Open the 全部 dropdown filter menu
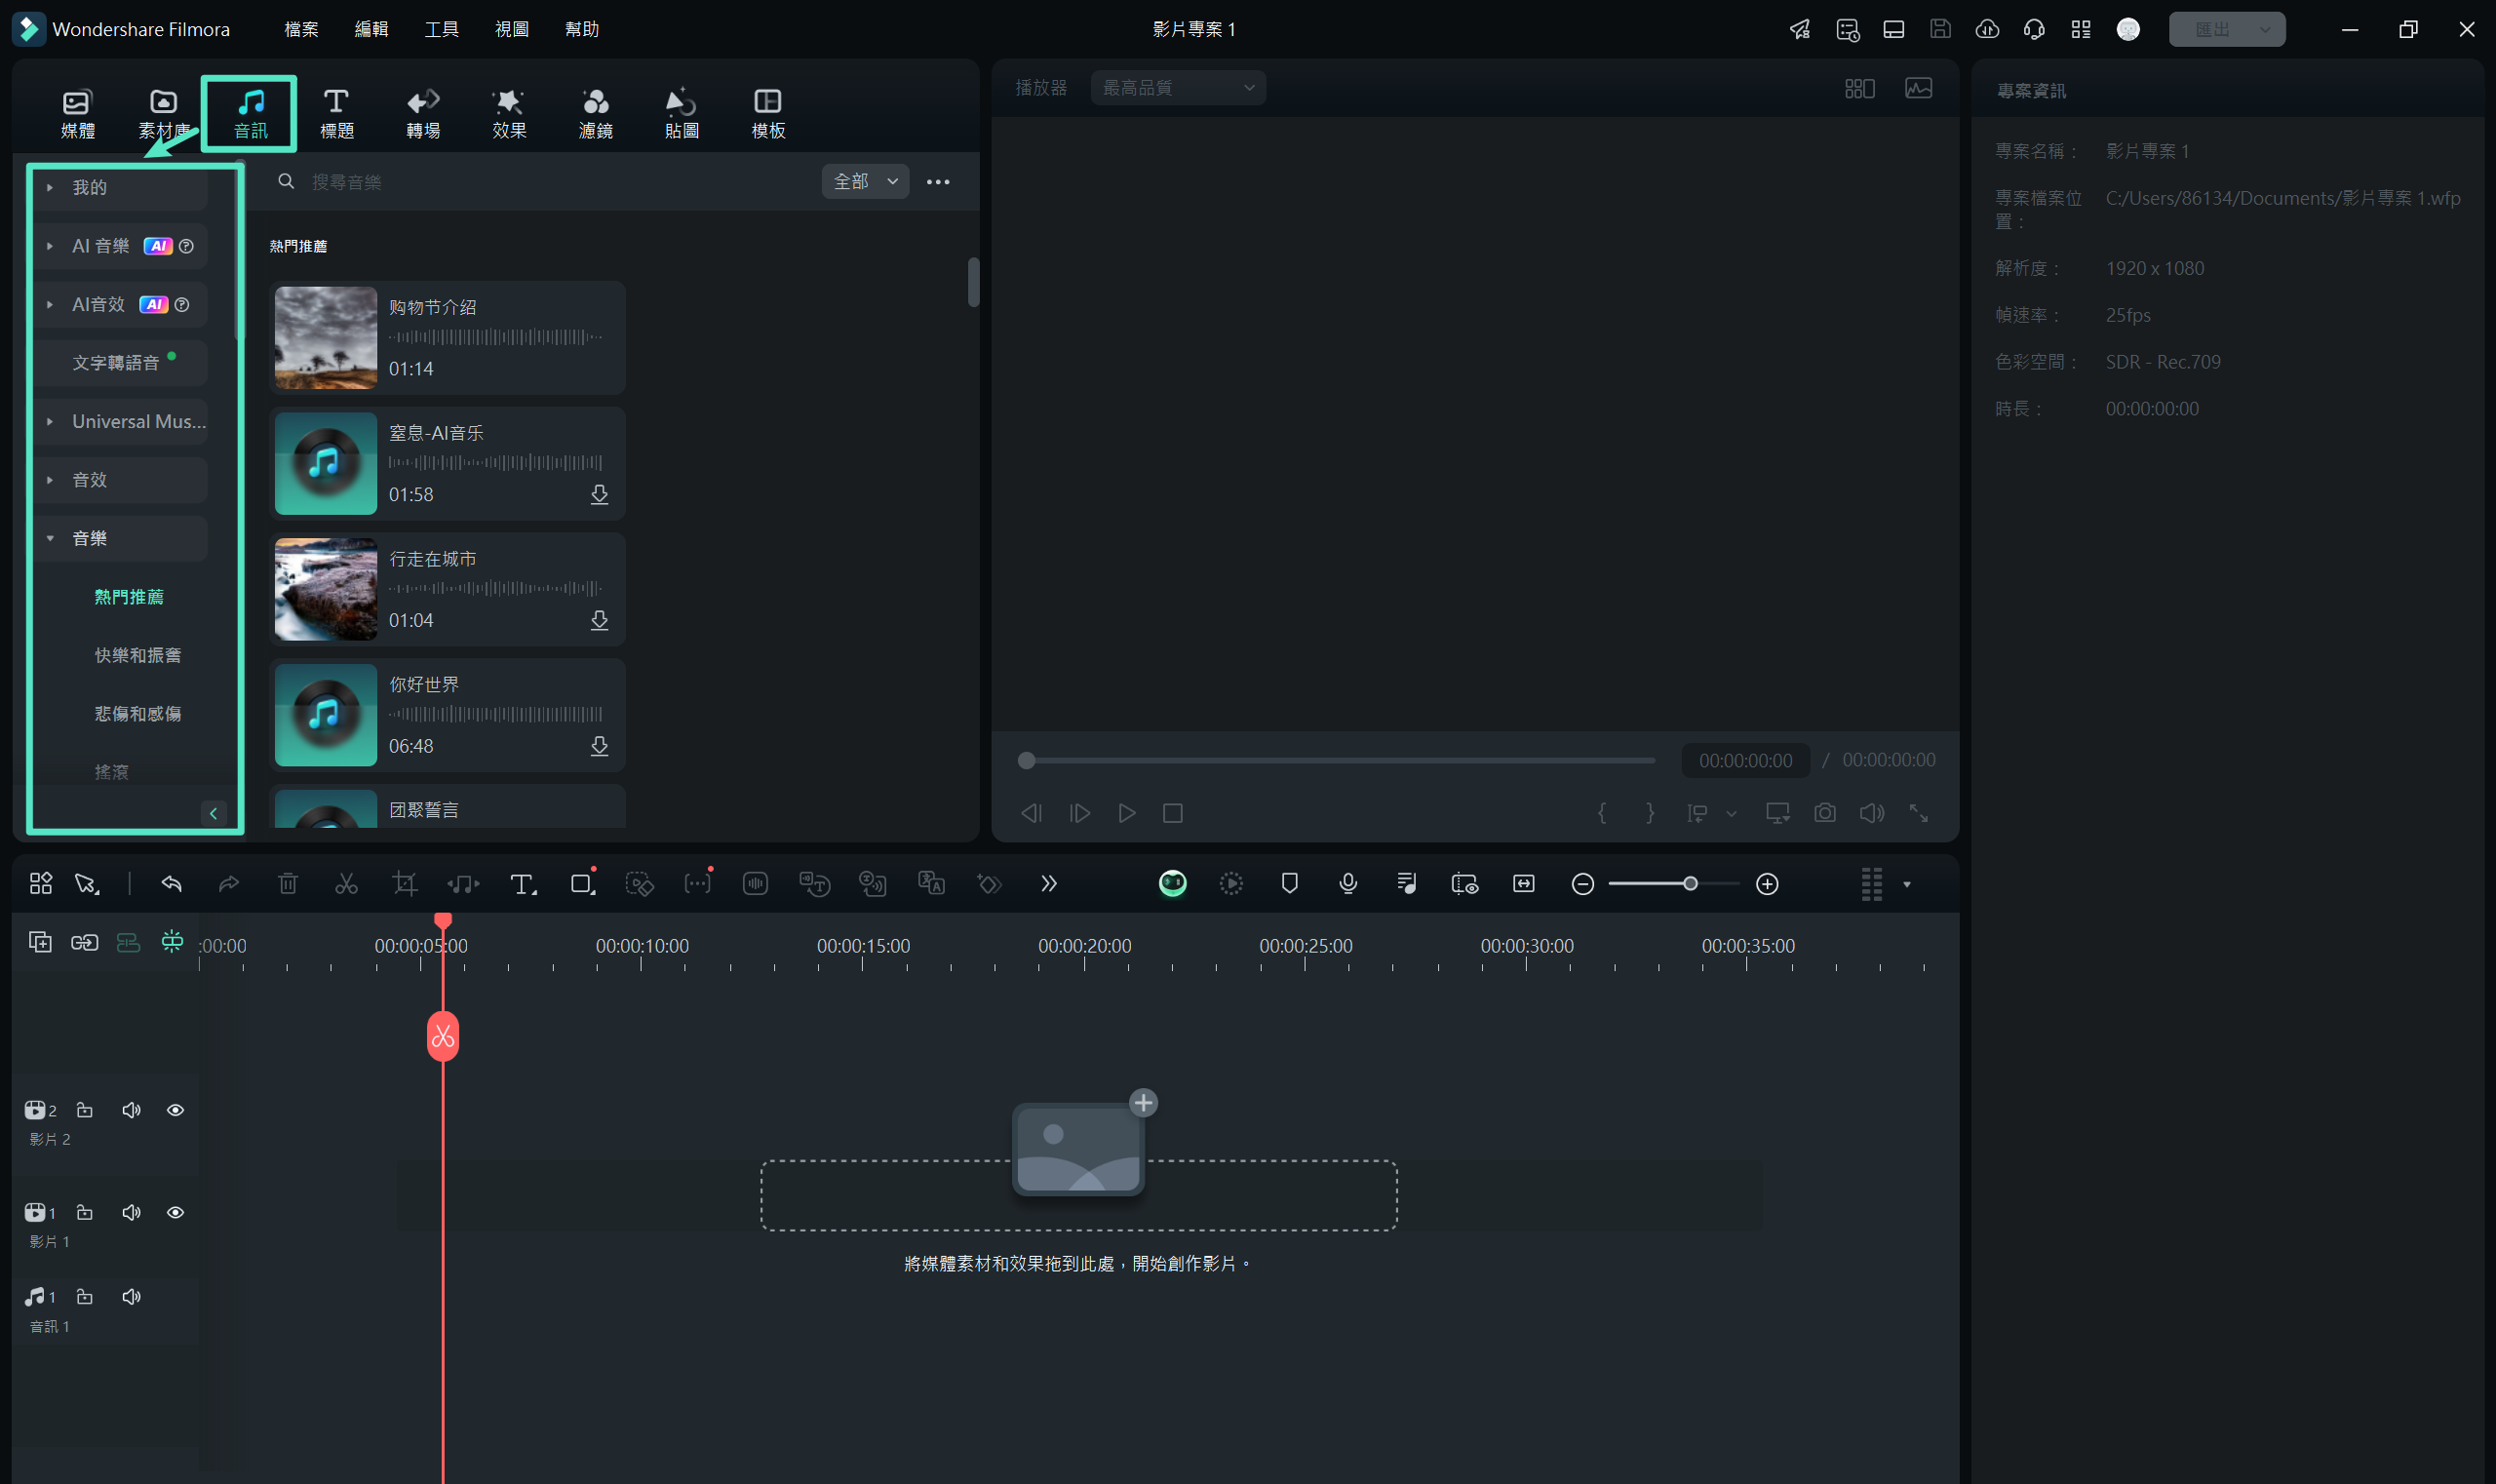This screenshot has width=2496, height=1484. tap(868, 182)
